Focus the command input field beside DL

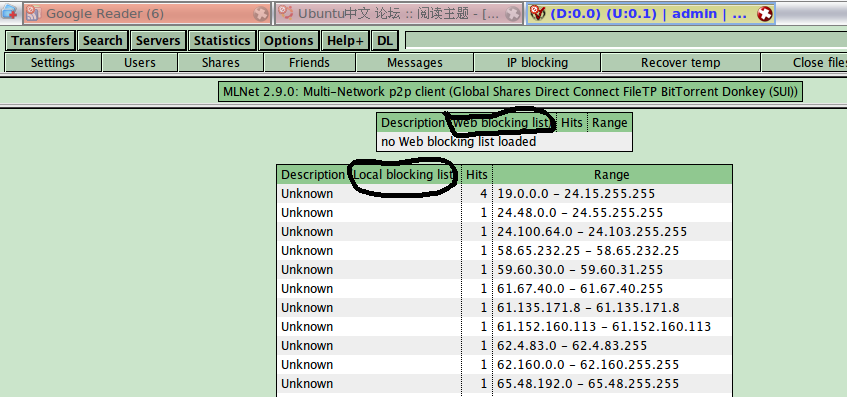[x=626, y=40]
